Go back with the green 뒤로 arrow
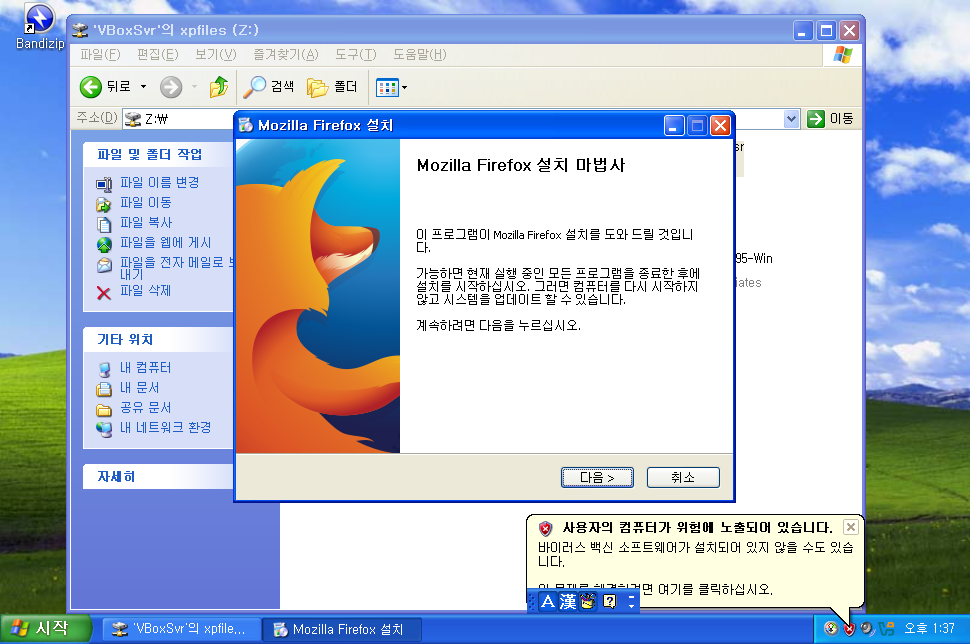The height and width of the screenshot is (644, 970). 105,87
